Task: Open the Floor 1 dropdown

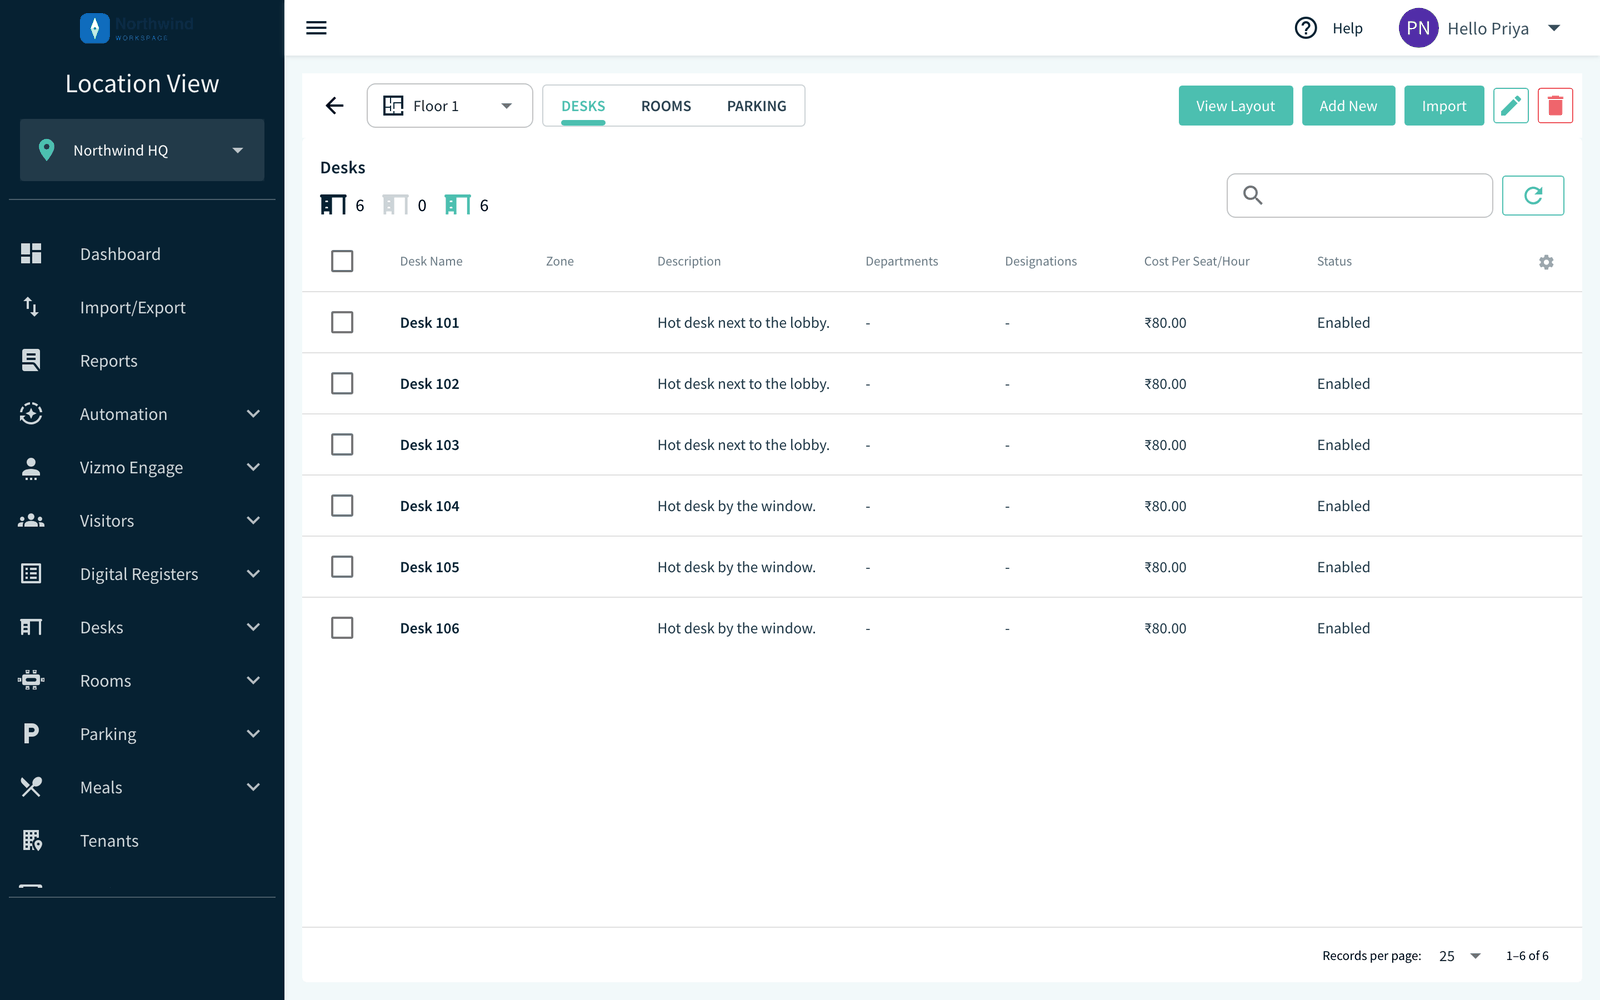Action: [x=450, y=106]
